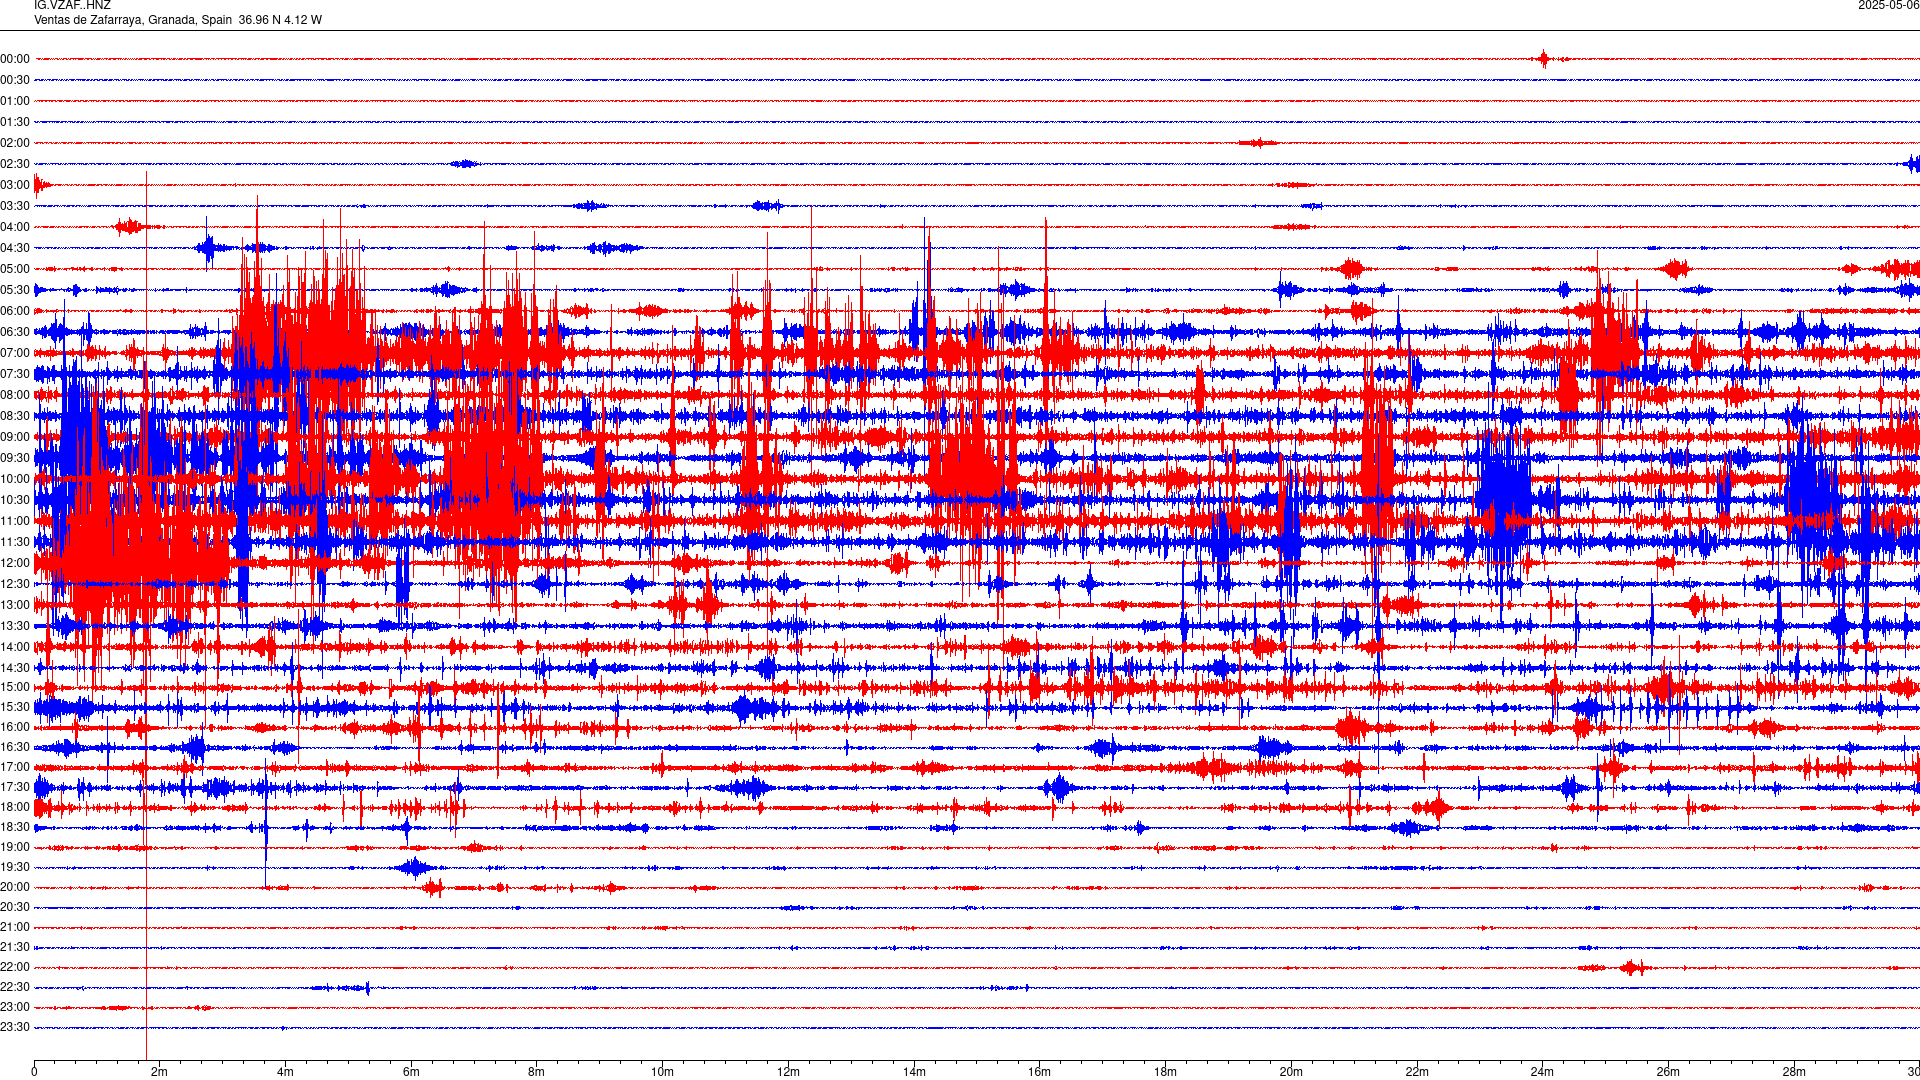Screen dimensions: 1920x1080
Task: Select the 04:00 time row label
Action: point(15,227)
